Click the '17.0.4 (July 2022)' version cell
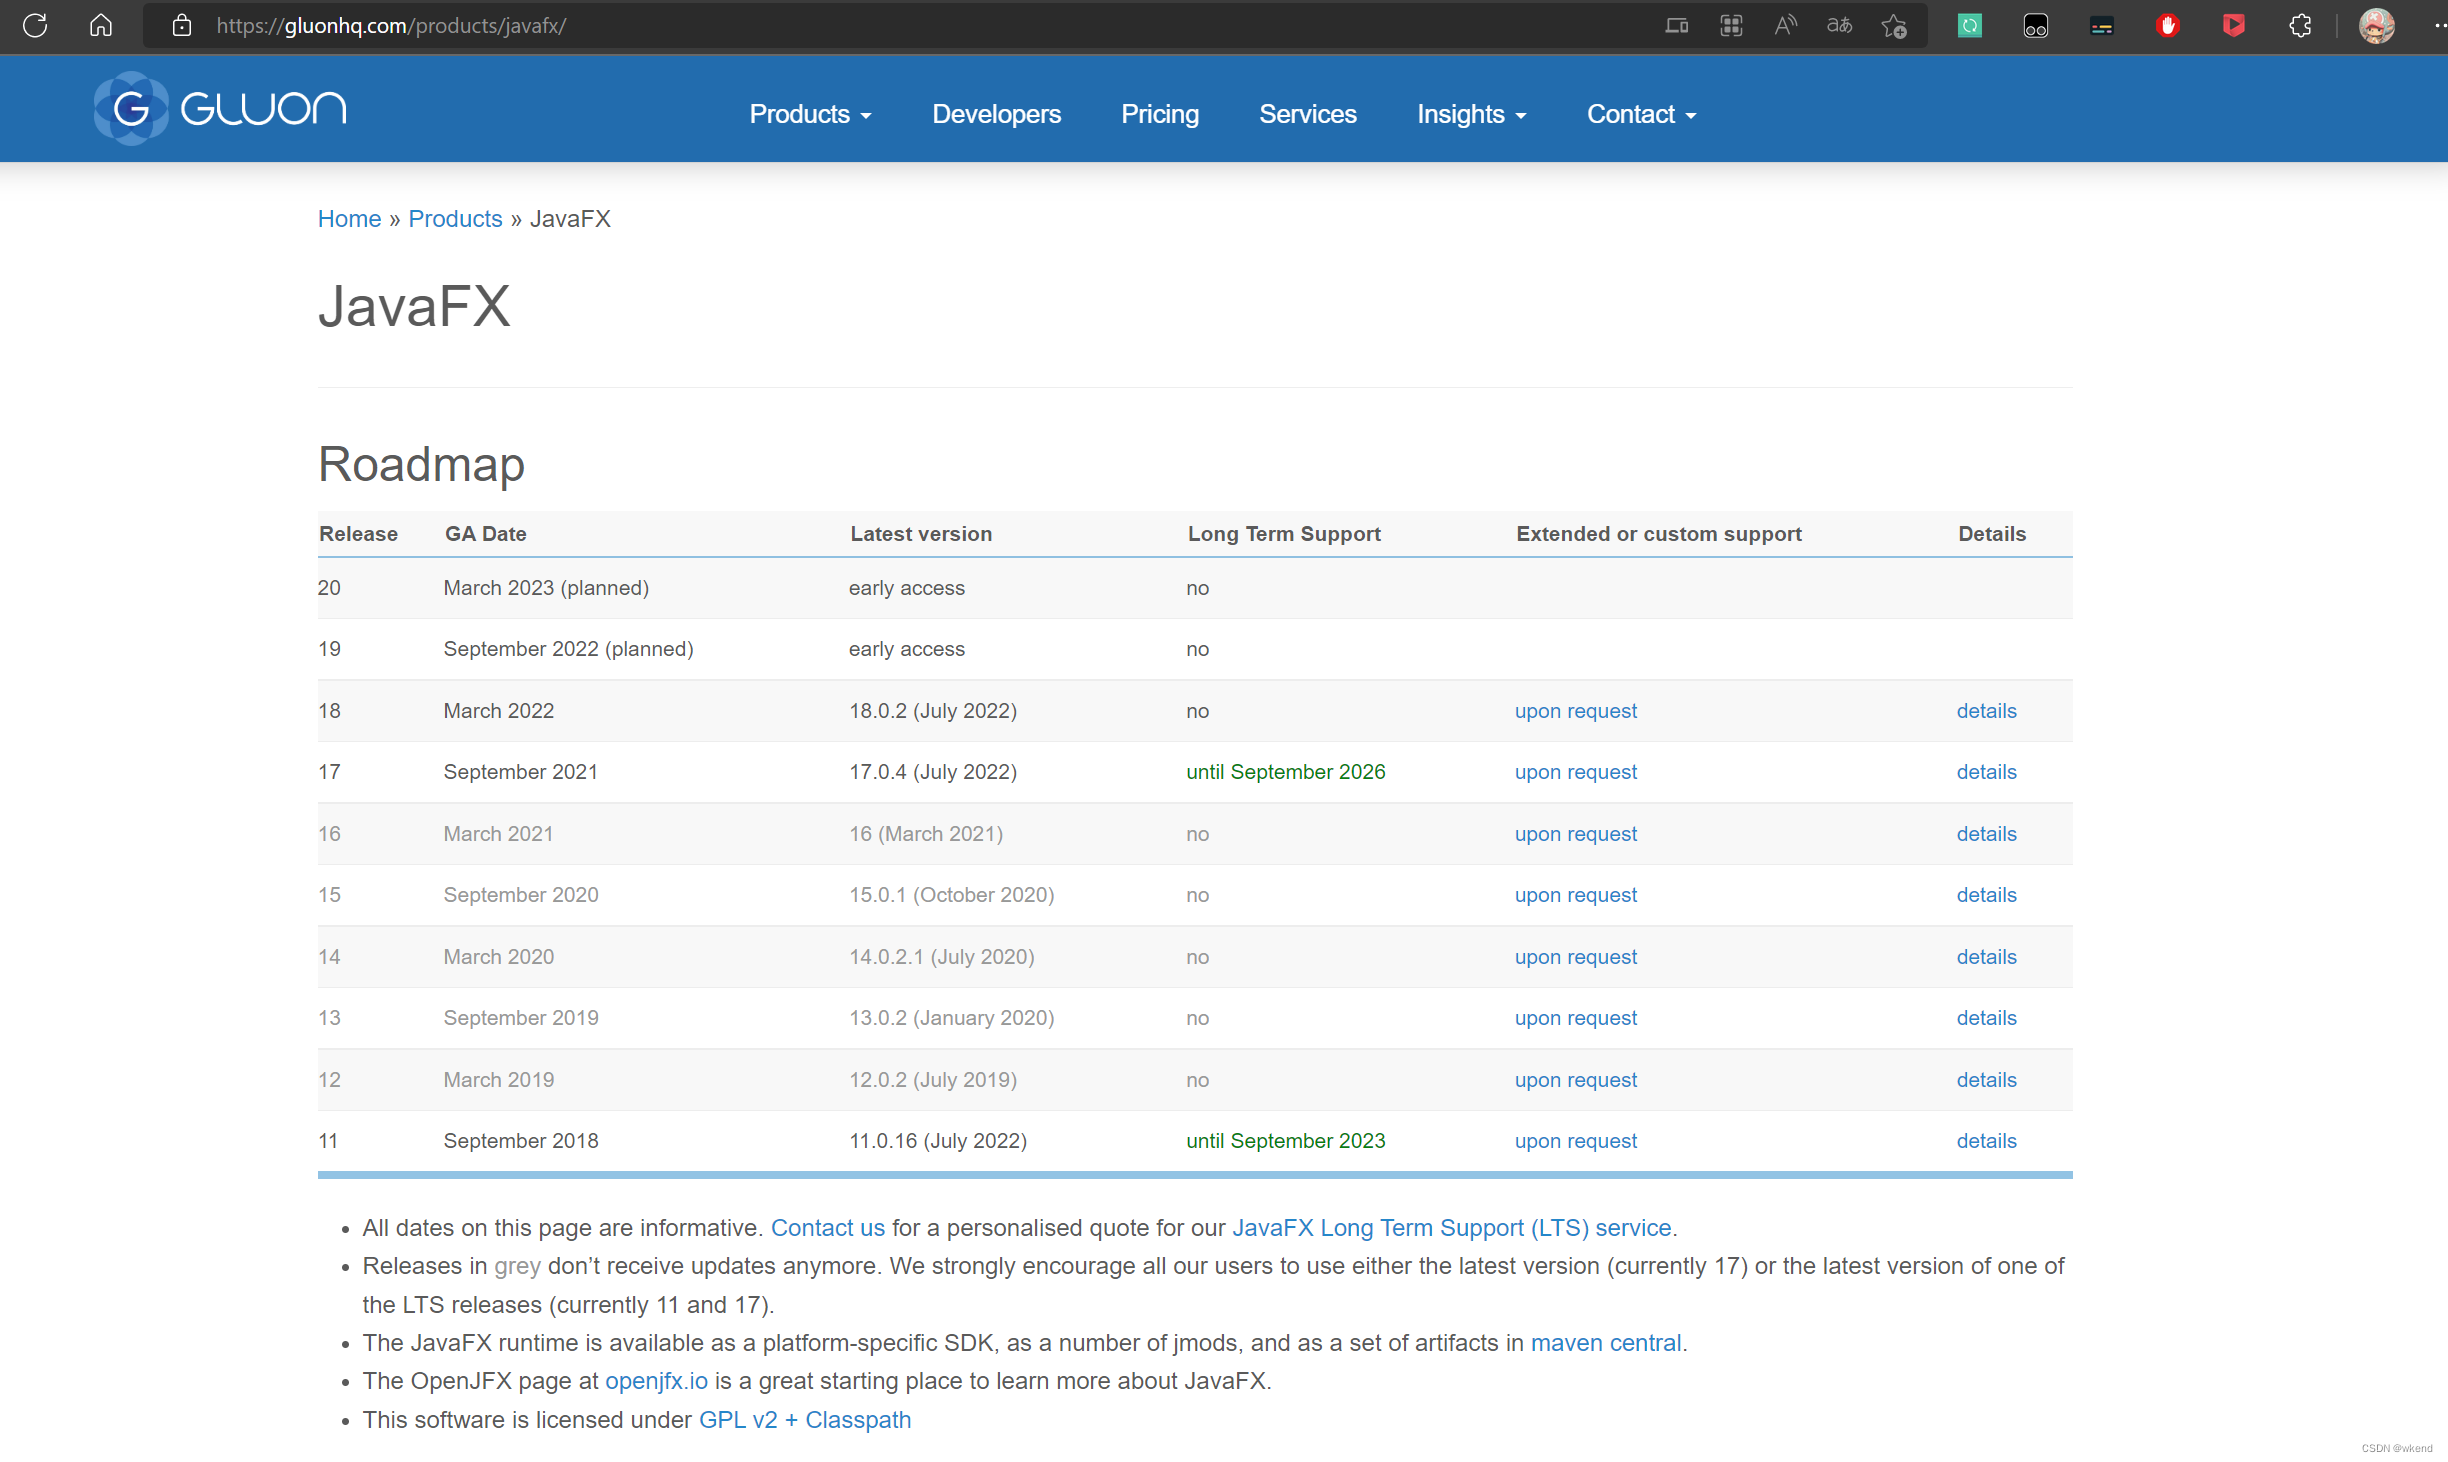The height and width of the screenshot is (1462, 2448). click(932, 772)
